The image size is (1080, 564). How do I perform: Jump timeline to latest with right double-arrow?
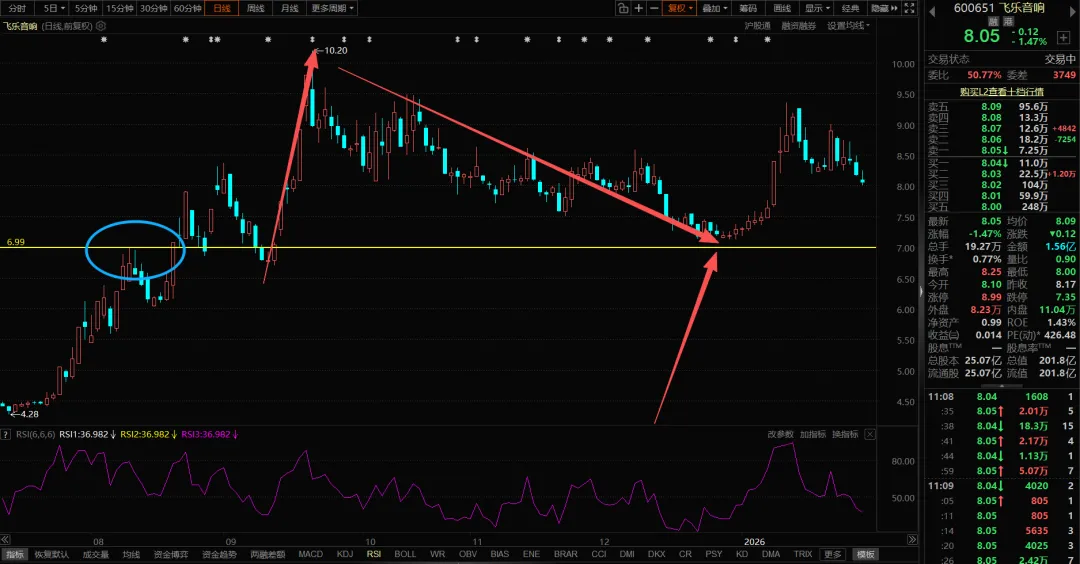click(x=913, y=540)
